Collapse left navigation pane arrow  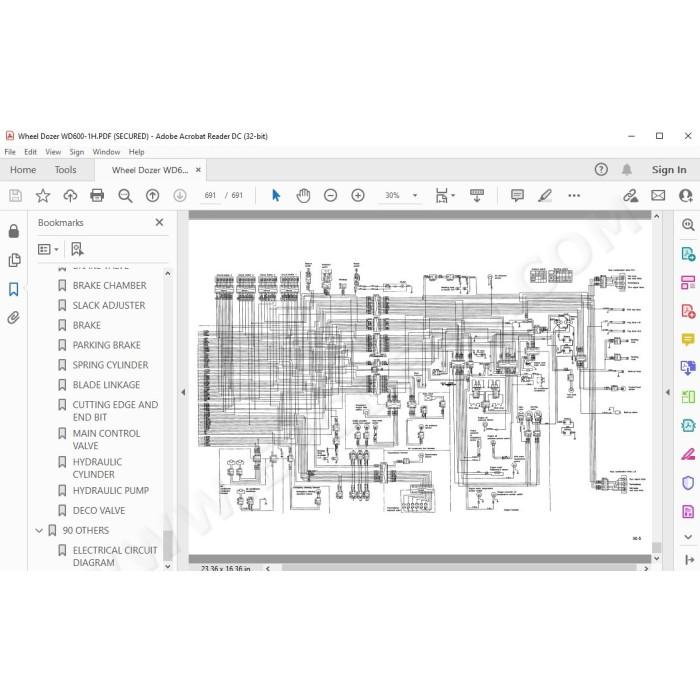[183, 392]
